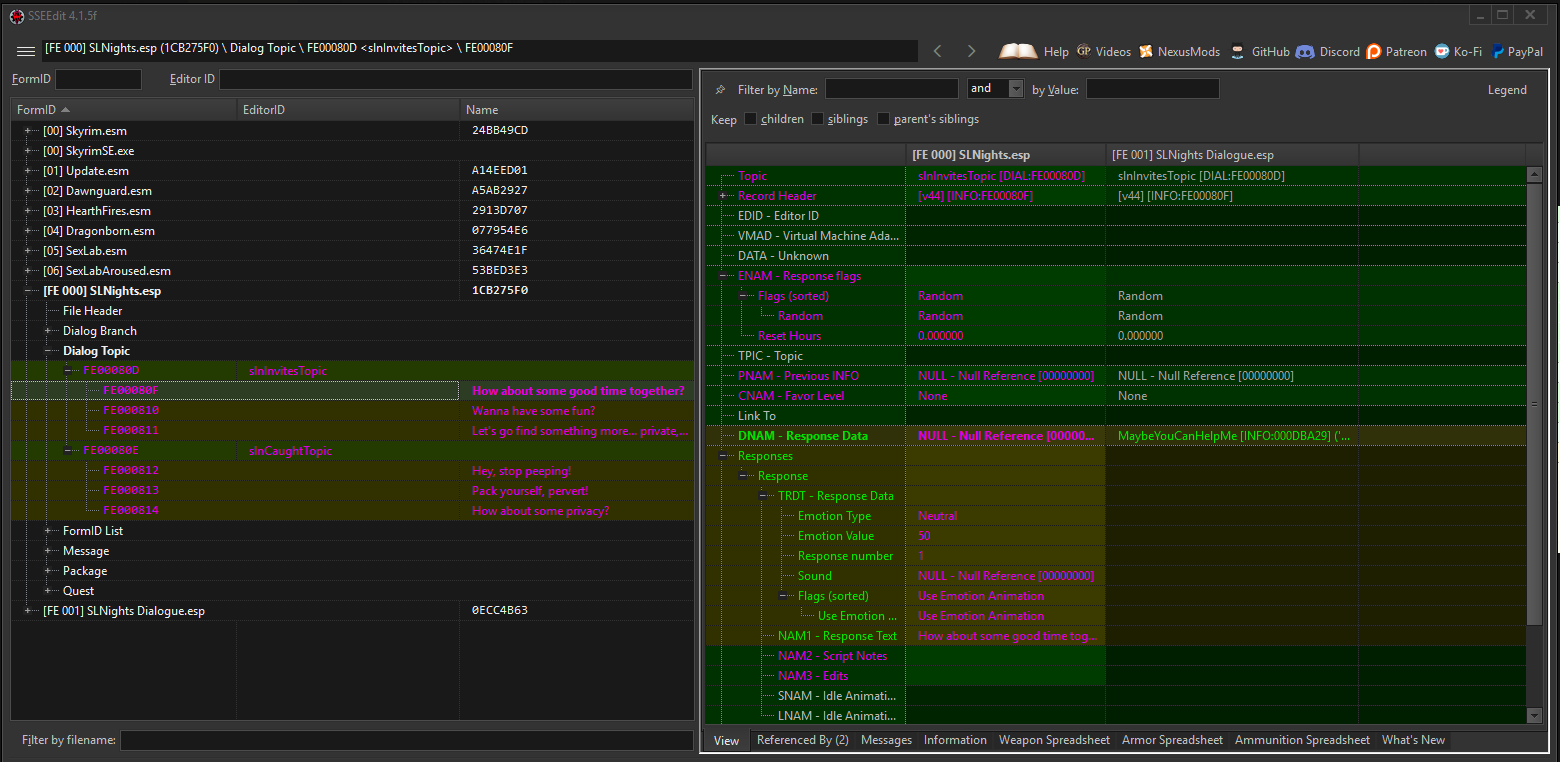Screen dimensions: 1560x762
Task: Open the Patreon page
Action: click(x=1396, y=51)
